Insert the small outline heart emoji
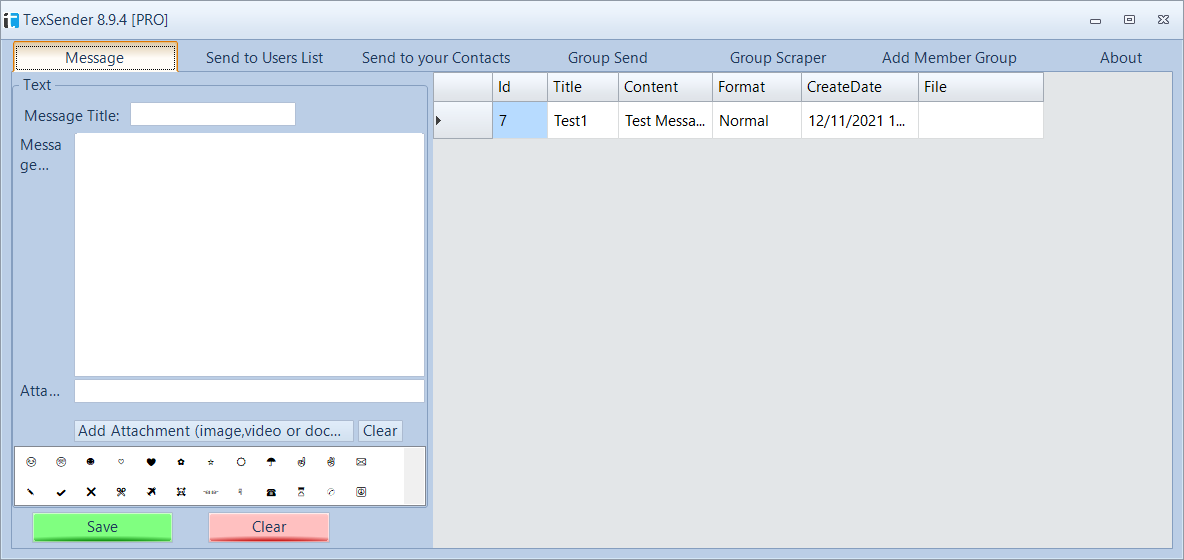This screenshot has height=560, width=1184. click(121, 461)
